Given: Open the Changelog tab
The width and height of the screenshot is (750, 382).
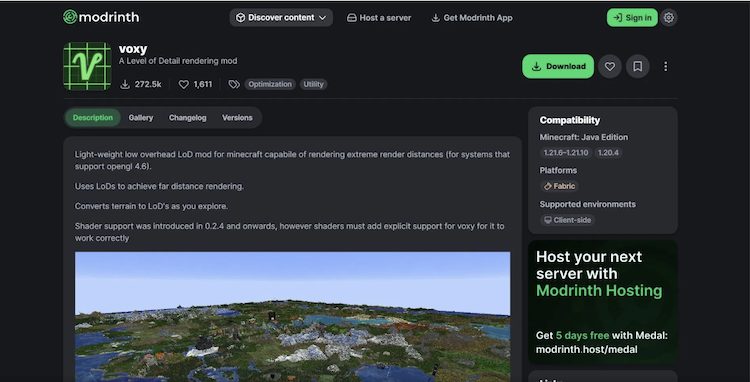Looking at the screenshot, I should tap(188, 118).
